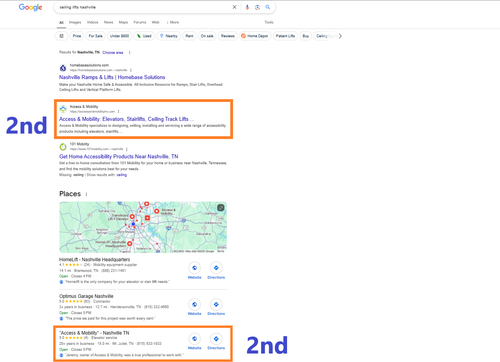Open the Tools options
Viewport: 500px width, 362px height.
(x=269, y=22)
